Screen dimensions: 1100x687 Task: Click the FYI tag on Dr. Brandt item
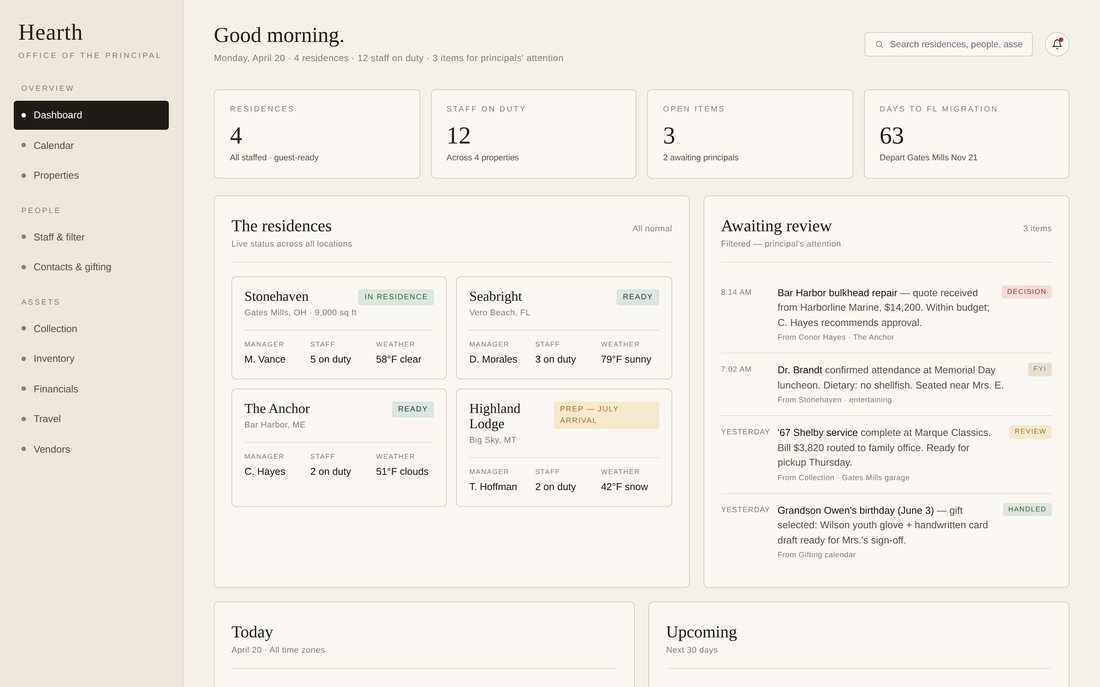[x=1040, y=369]
